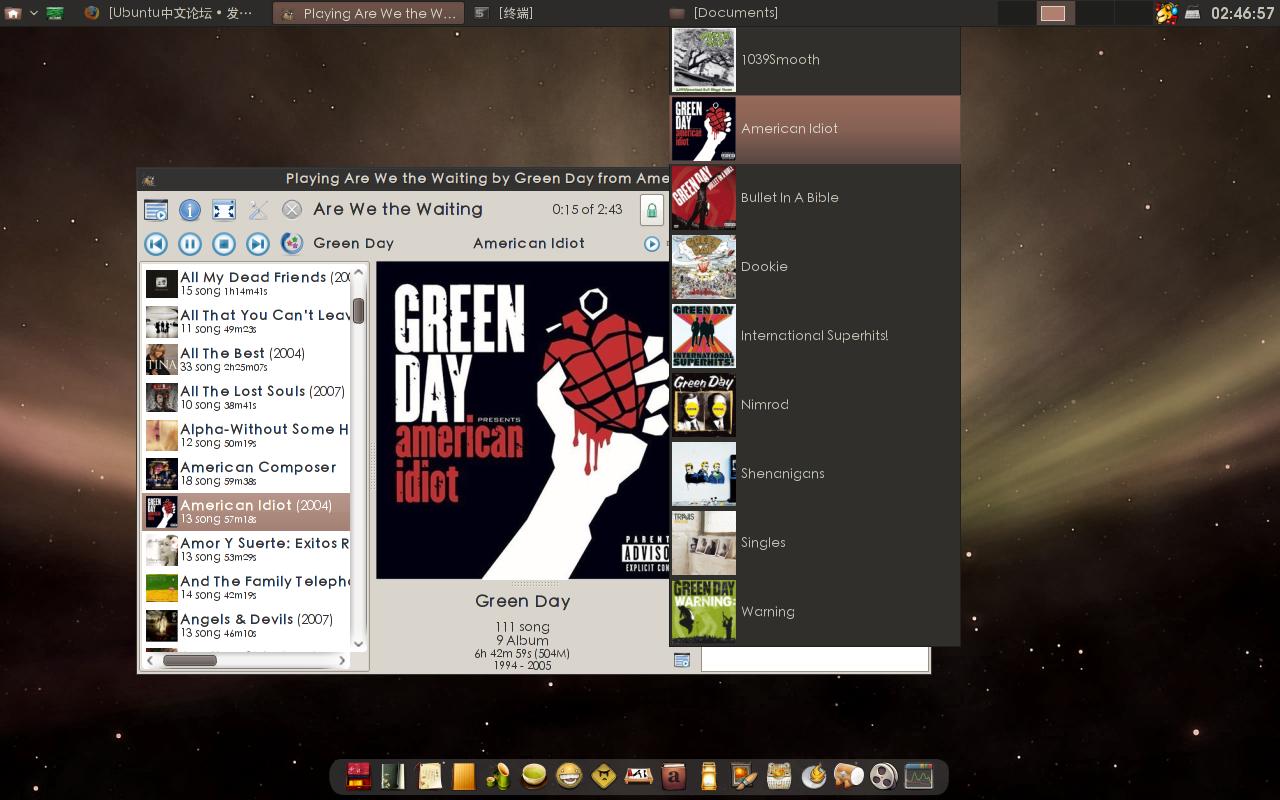Pick the Dookie album

[x=815, y=267]
